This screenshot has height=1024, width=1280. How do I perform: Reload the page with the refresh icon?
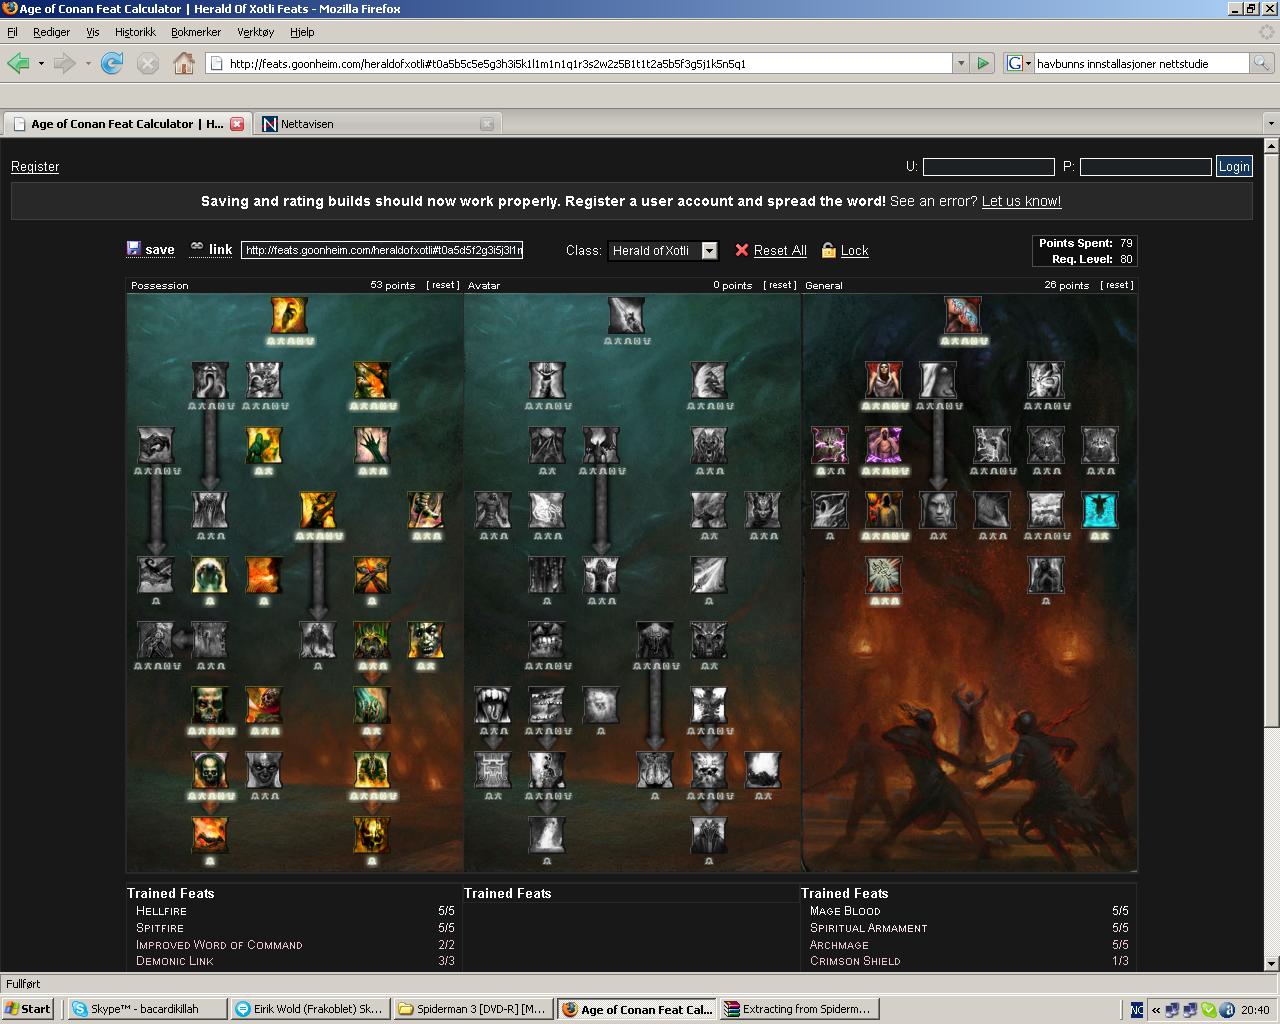(112, 63)
